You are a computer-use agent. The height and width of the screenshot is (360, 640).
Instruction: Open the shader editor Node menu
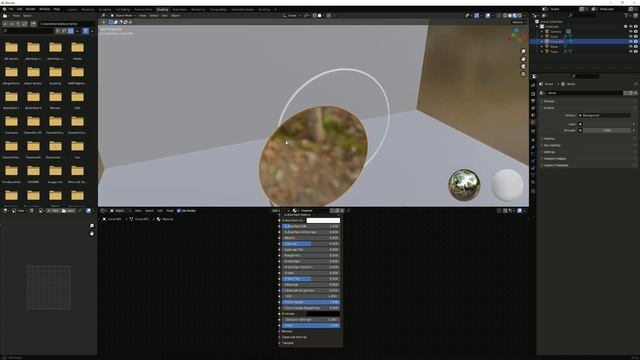[169, 211]
